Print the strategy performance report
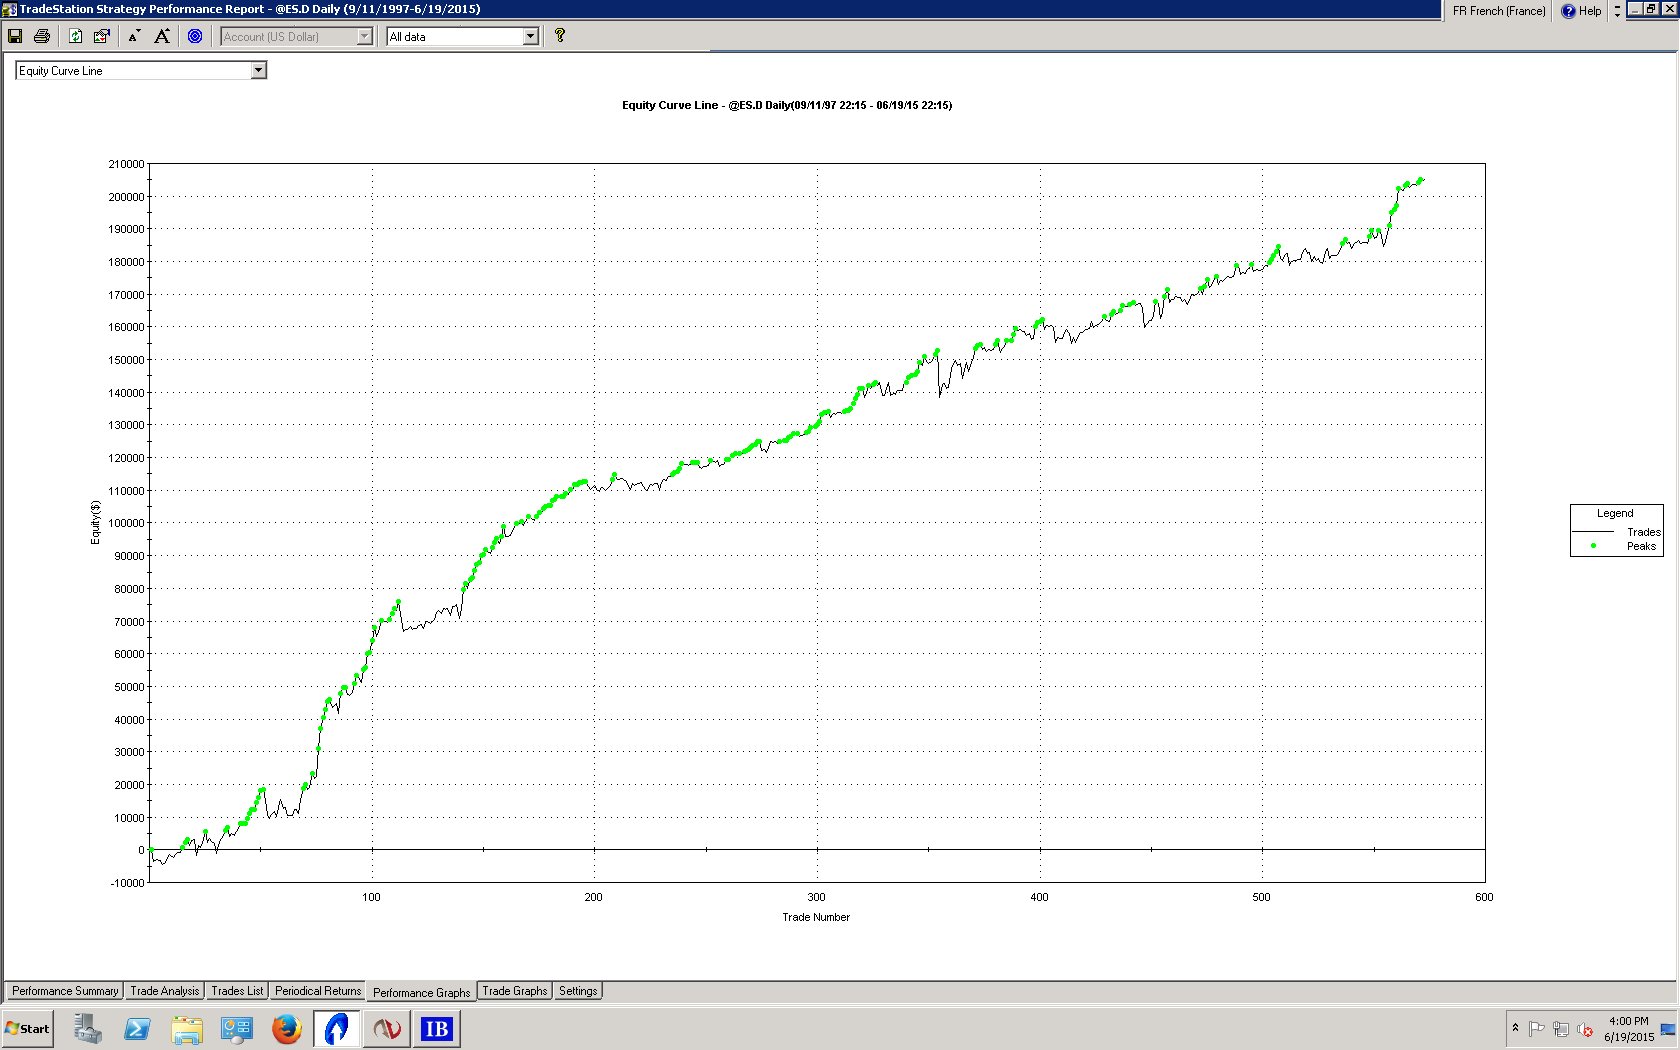 point(41,36)
